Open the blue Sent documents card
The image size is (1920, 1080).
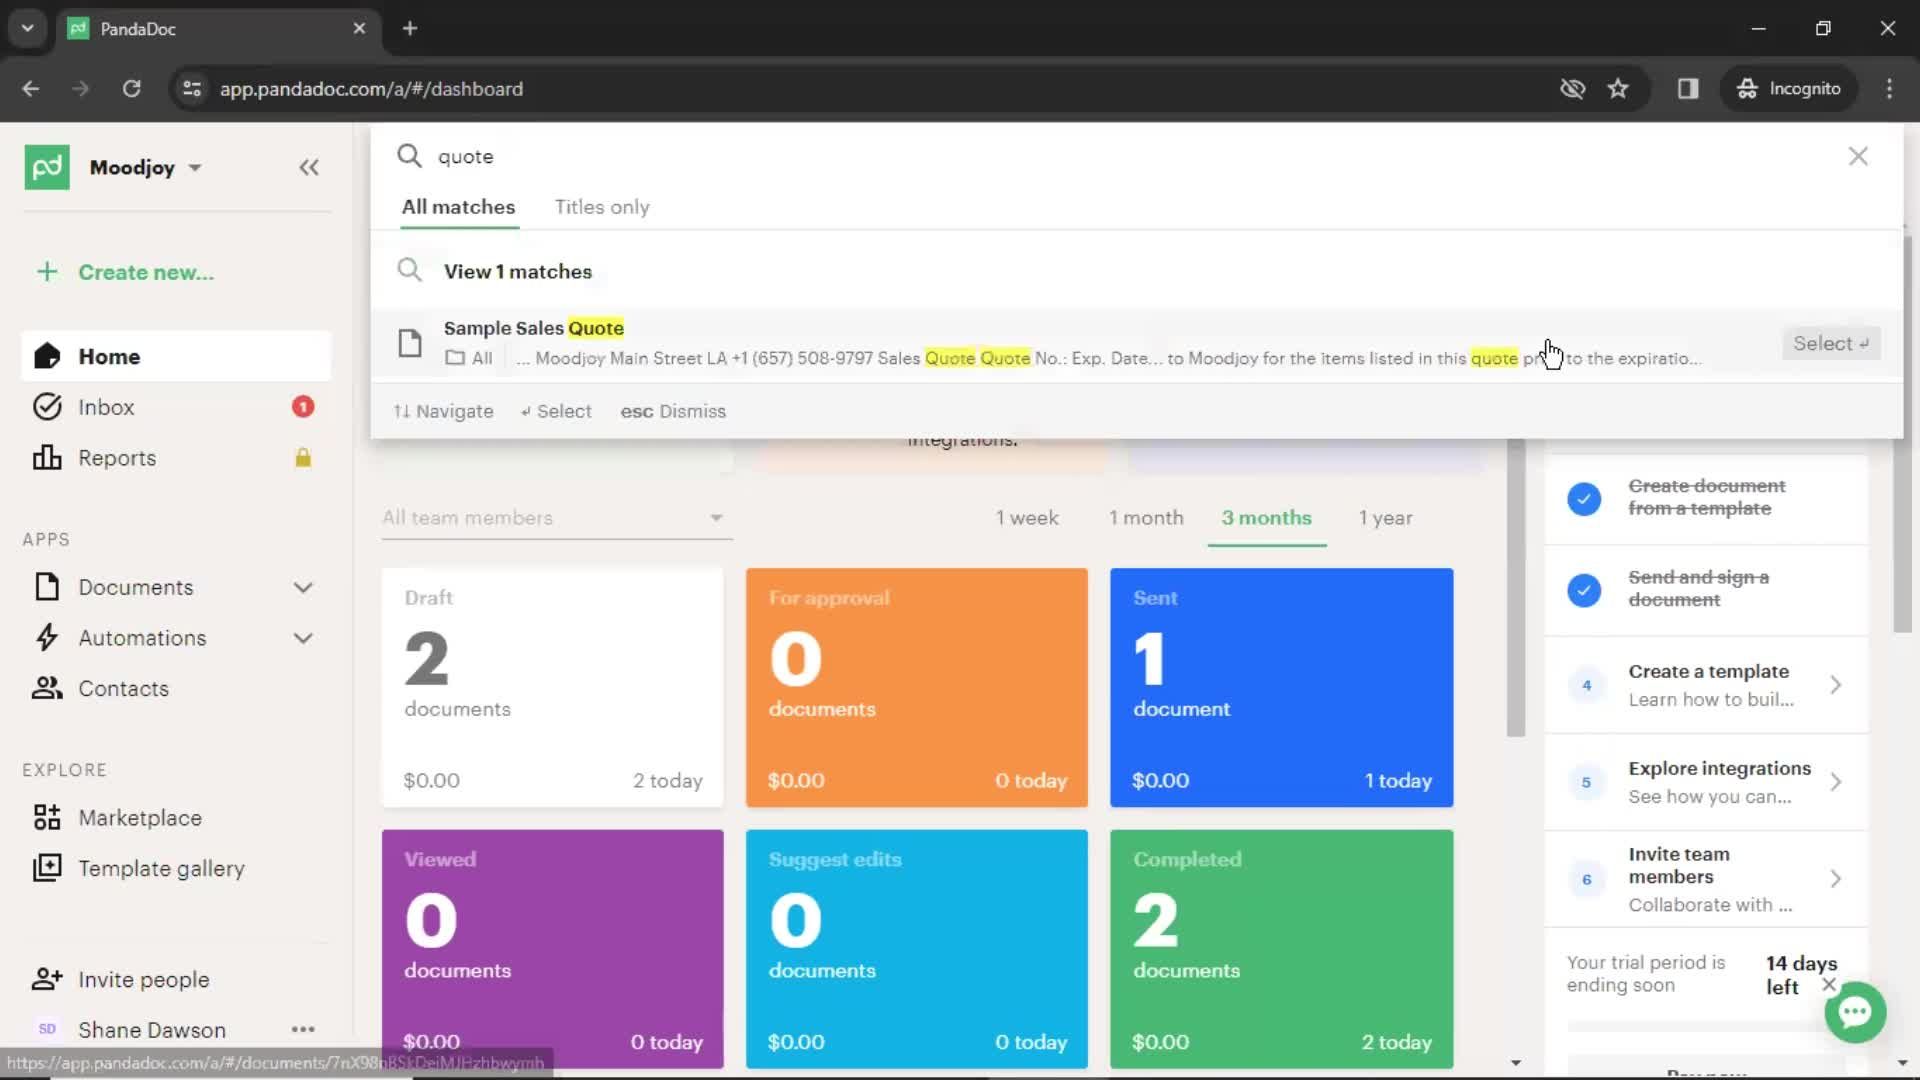(x=1281, y=687)
